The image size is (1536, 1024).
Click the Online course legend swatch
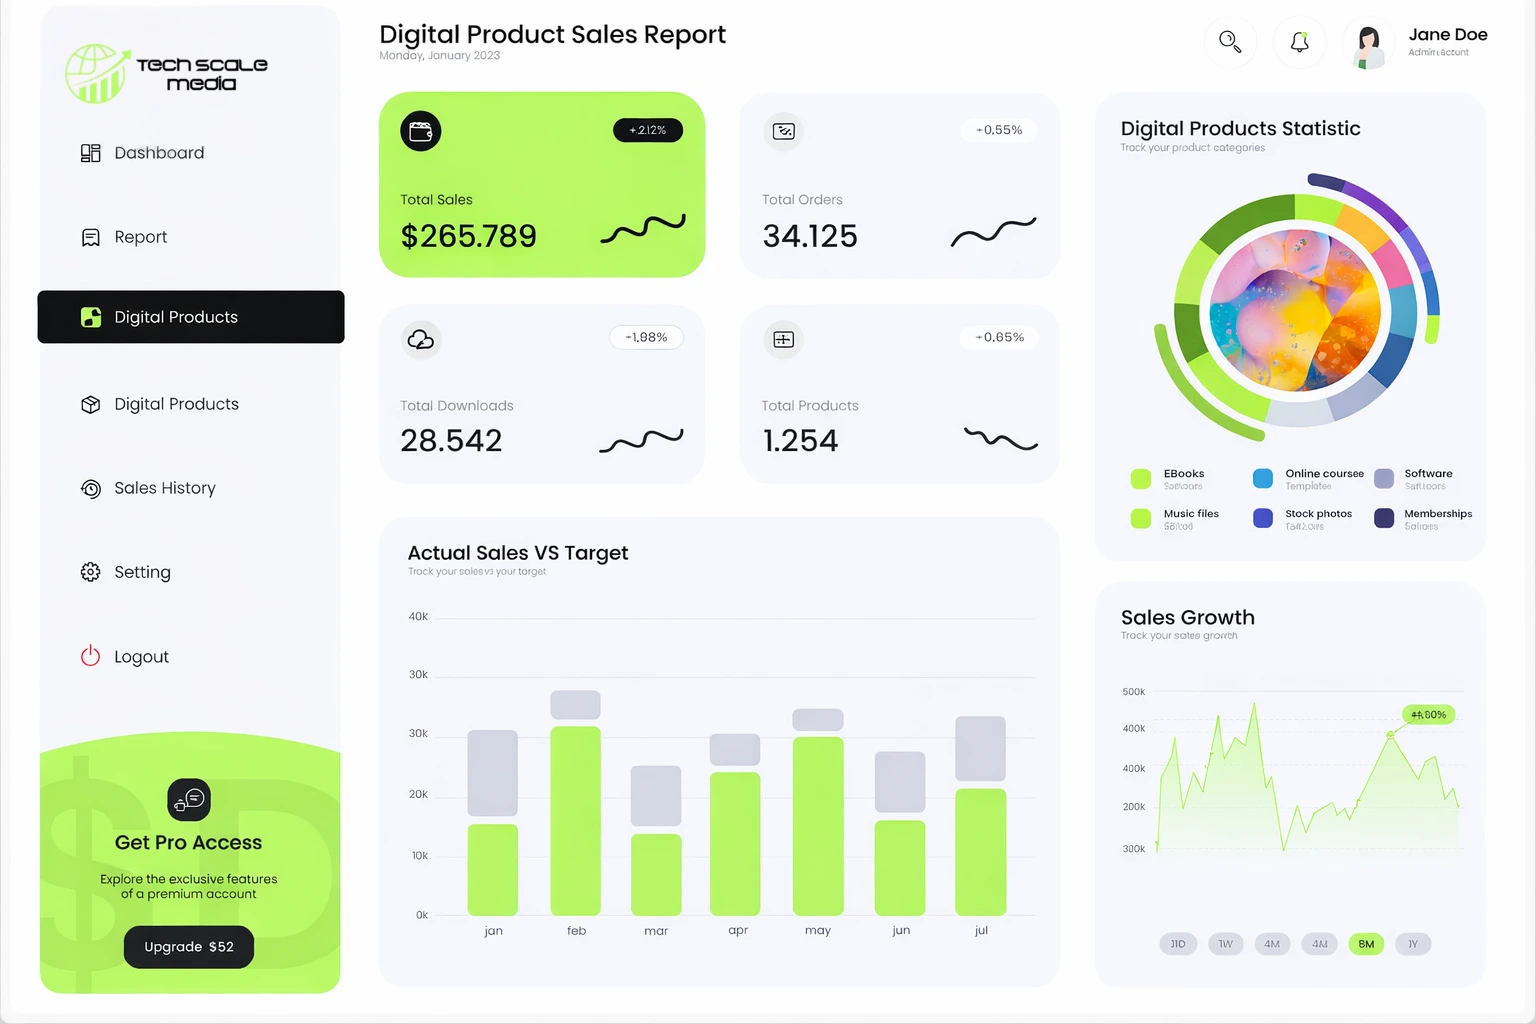pyautogui.click(x=1263, y=478)
